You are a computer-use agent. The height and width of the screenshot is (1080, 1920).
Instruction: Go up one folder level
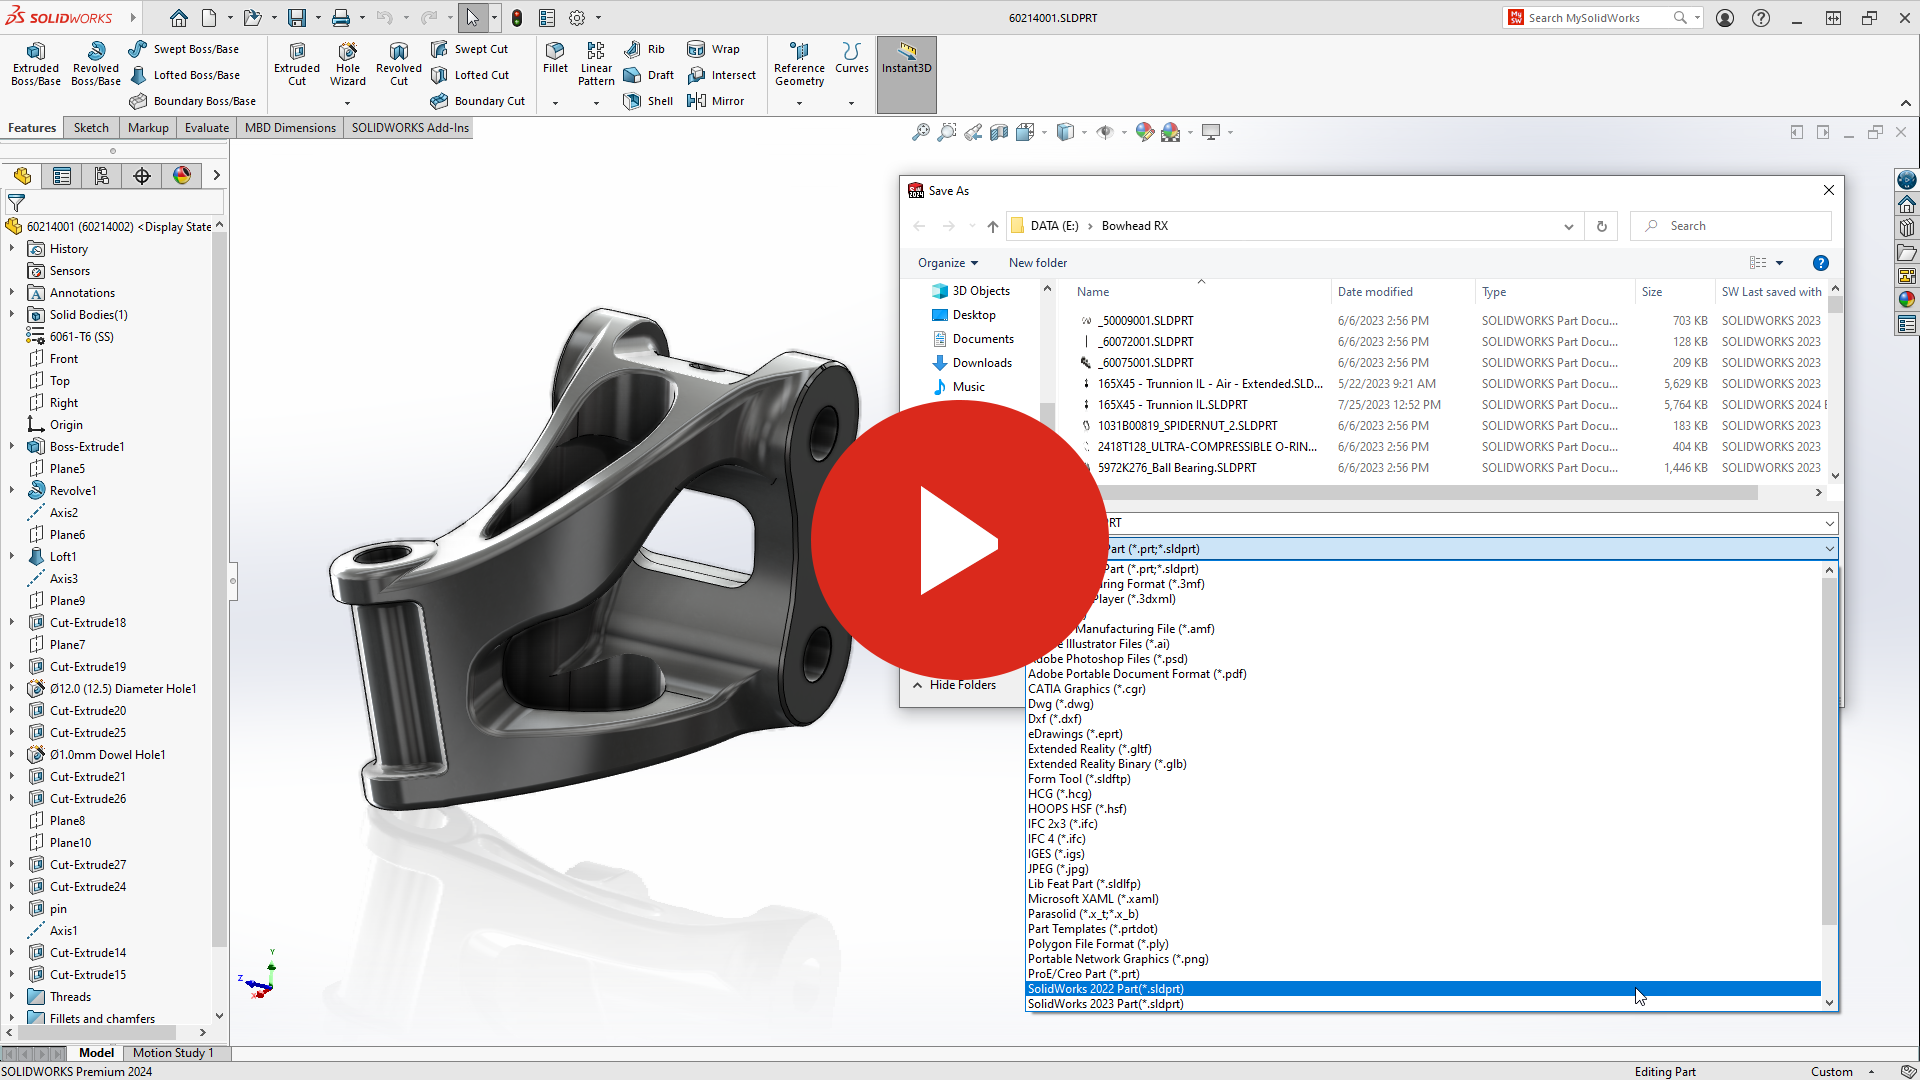click(x=992, y=226)
